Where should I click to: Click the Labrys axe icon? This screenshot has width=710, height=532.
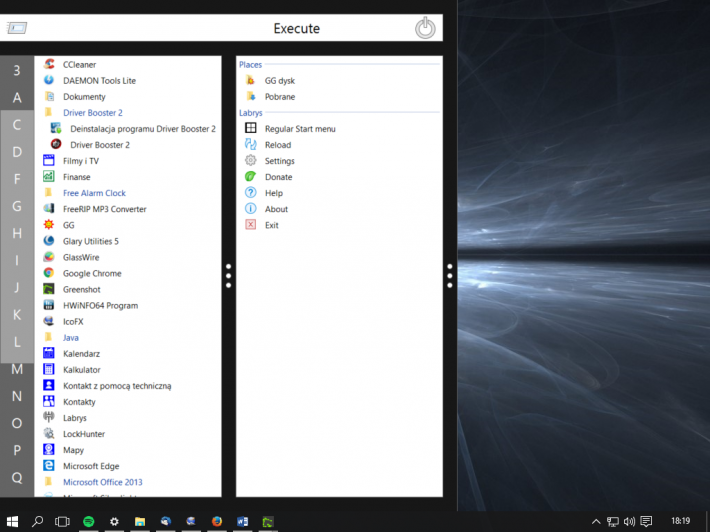[49, 417]
